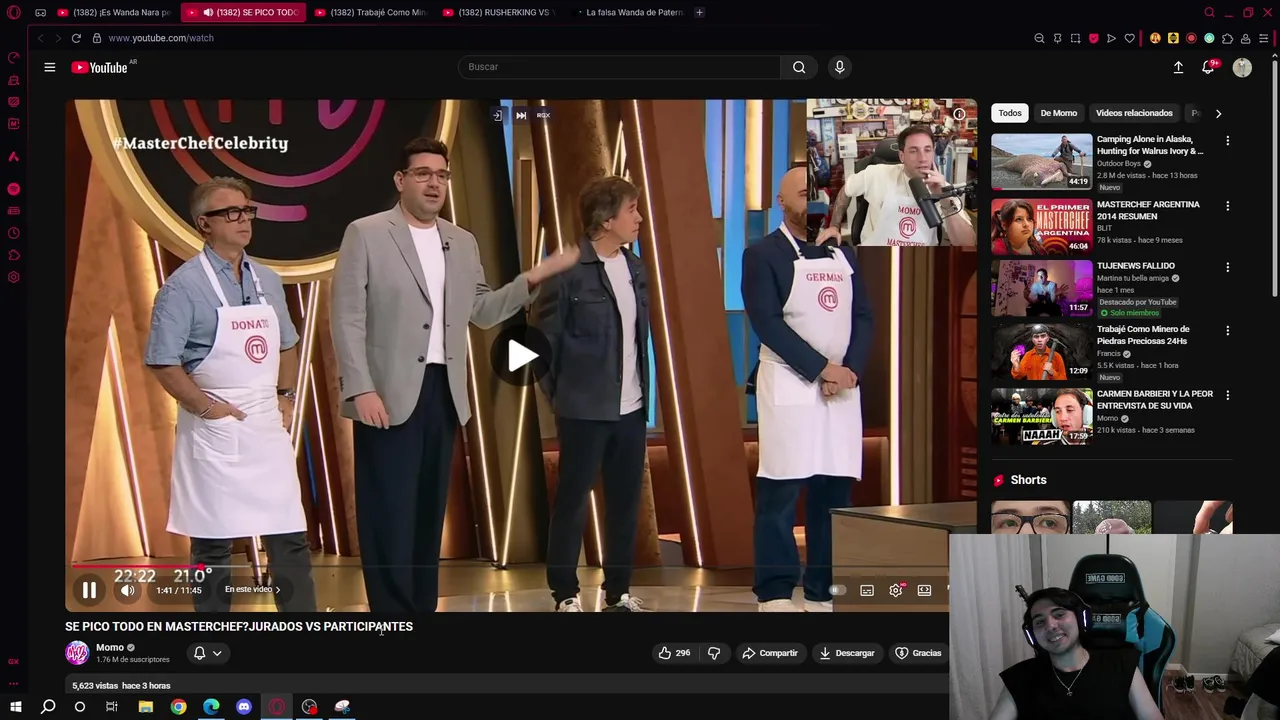
Task: Open the snapshot tool in browser toolbar
Action: click(1075, 38)
